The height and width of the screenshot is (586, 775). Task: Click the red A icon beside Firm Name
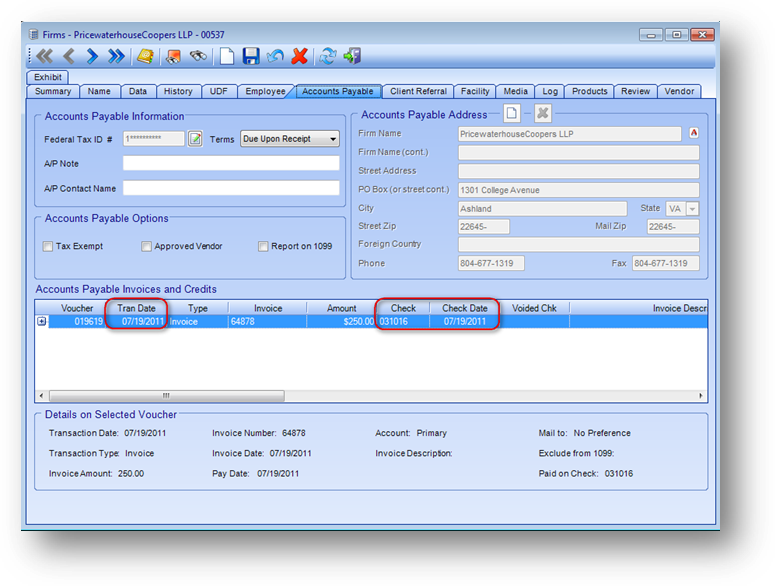point(694,133)
